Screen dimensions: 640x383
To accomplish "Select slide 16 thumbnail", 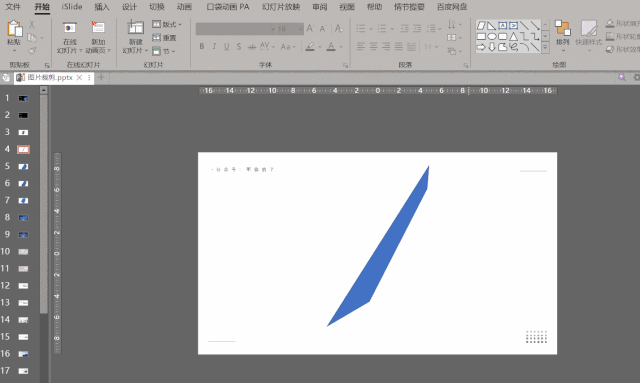I will coord(23,354).
